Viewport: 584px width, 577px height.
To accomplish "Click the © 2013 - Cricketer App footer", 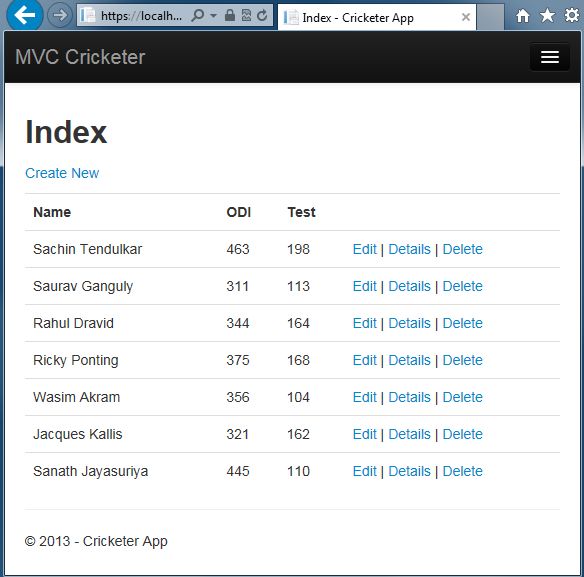I will 96,541.
